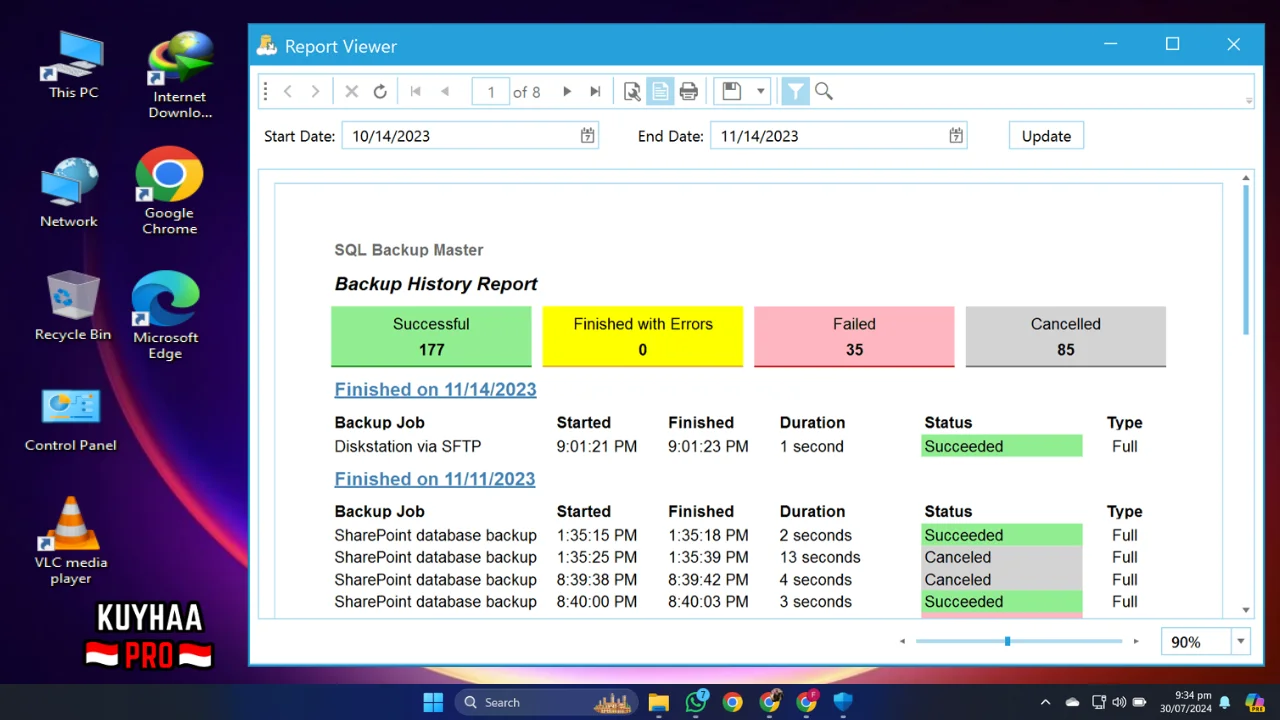The image size is (1280, 720).
Task: Open the Finished on 11/14/2023 link
Action: pyautogui.click(x=435, y=390)
